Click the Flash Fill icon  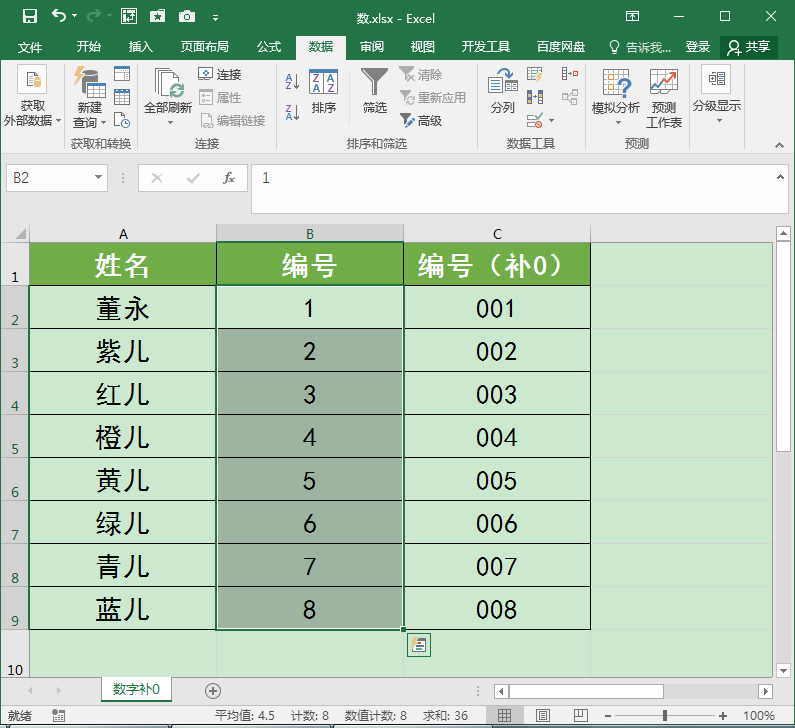(x=534, y=75)
